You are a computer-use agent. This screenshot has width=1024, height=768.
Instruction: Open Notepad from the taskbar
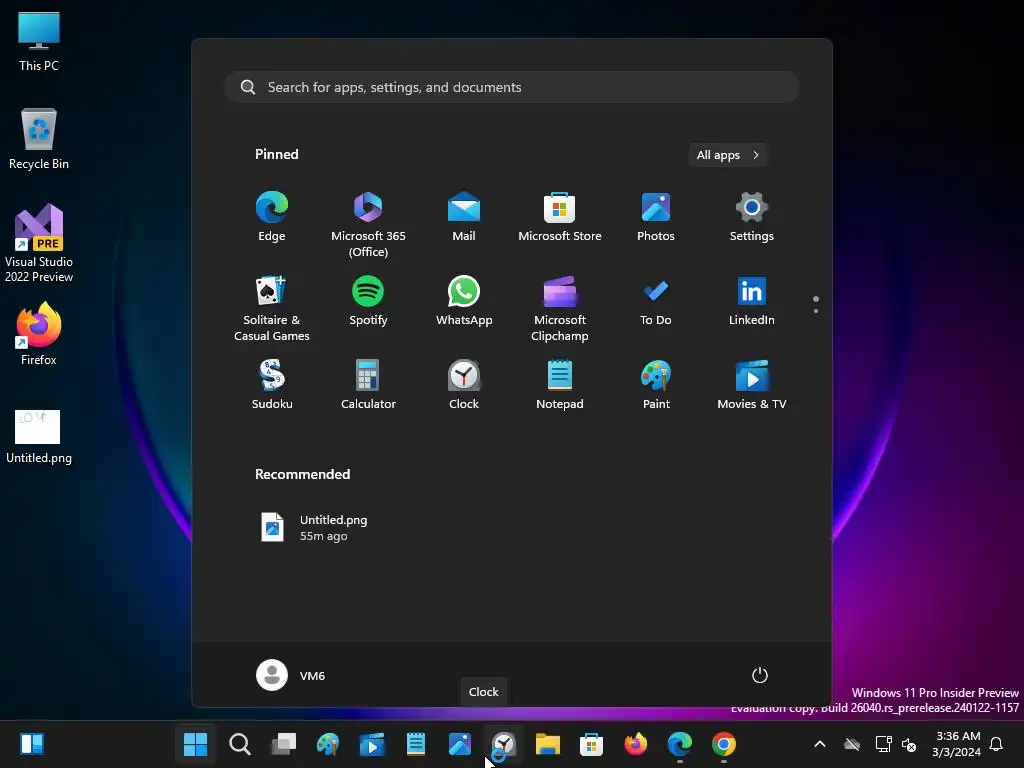[x=415, y=744]
